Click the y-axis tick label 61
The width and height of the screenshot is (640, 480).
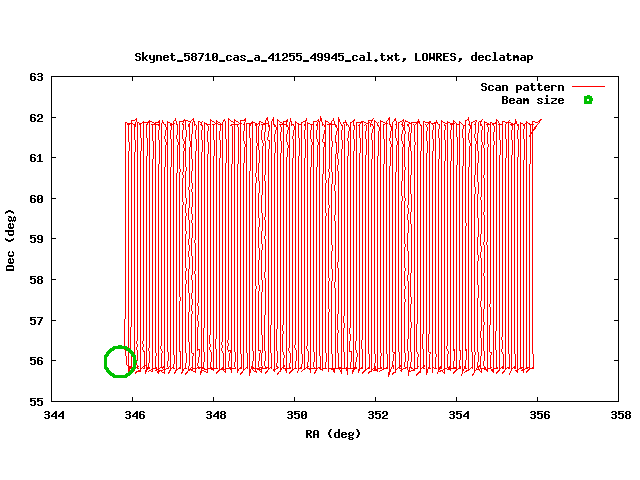pos(36,158)
